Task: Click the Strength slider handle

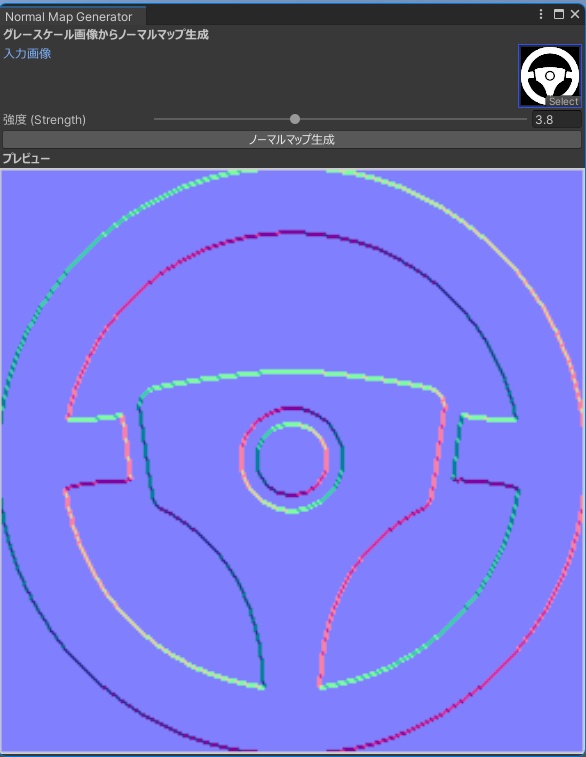Action: (294, 119)
